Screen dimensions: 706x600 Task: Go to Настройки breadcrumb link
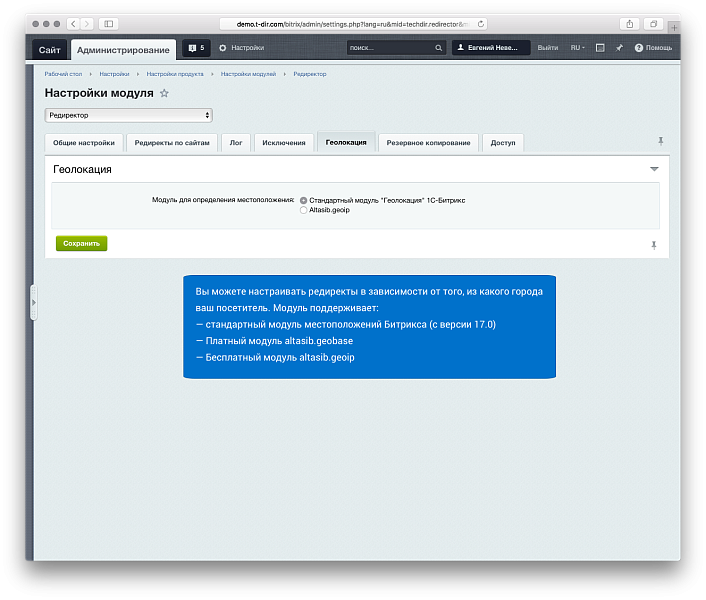(114, 74)
